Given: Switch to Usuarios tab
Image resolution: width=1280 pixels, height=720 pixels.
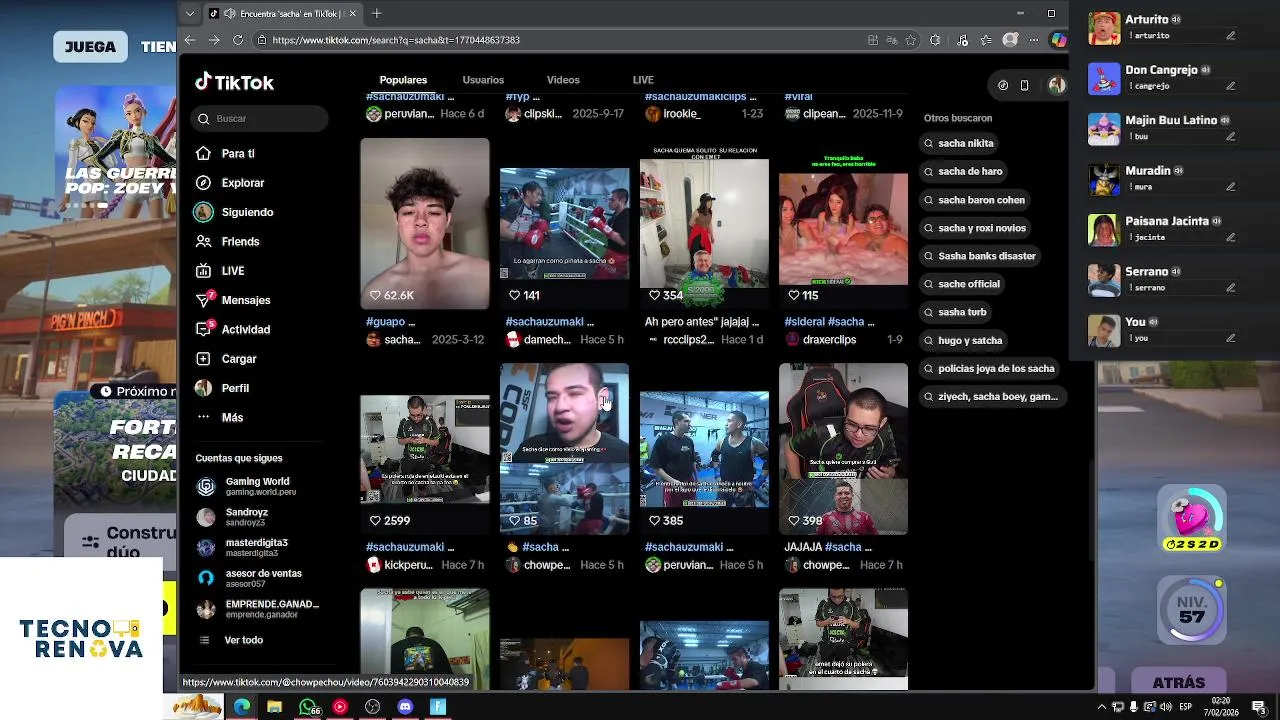Looking at the screenshot, I should click(483, 80).
